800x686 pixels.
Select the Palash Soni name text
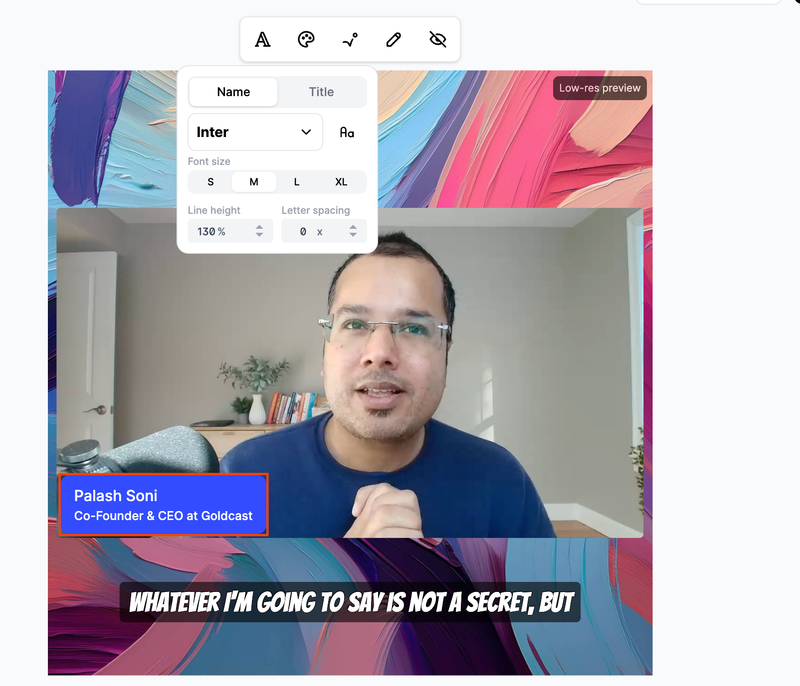116,496
